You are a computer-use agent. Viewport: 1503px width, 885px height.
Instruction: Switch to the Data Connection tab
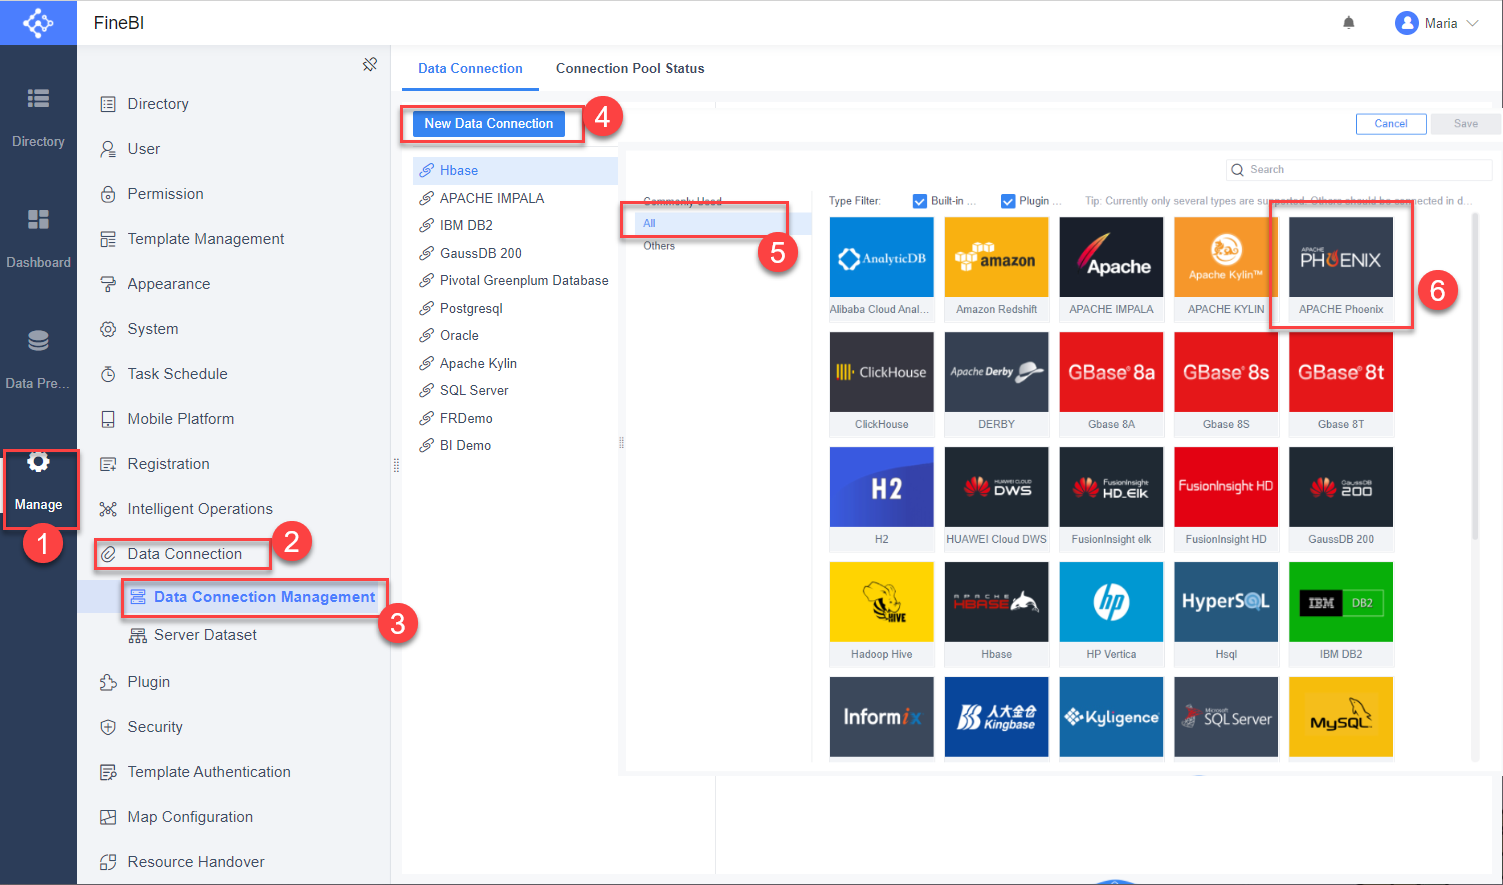click(470, 68)
